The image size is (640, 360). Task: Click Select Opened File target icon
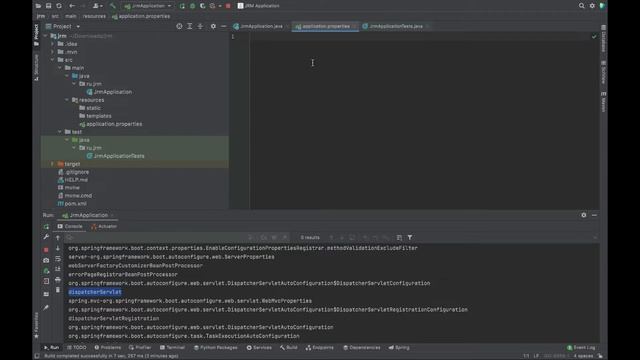tap(179, 26)
